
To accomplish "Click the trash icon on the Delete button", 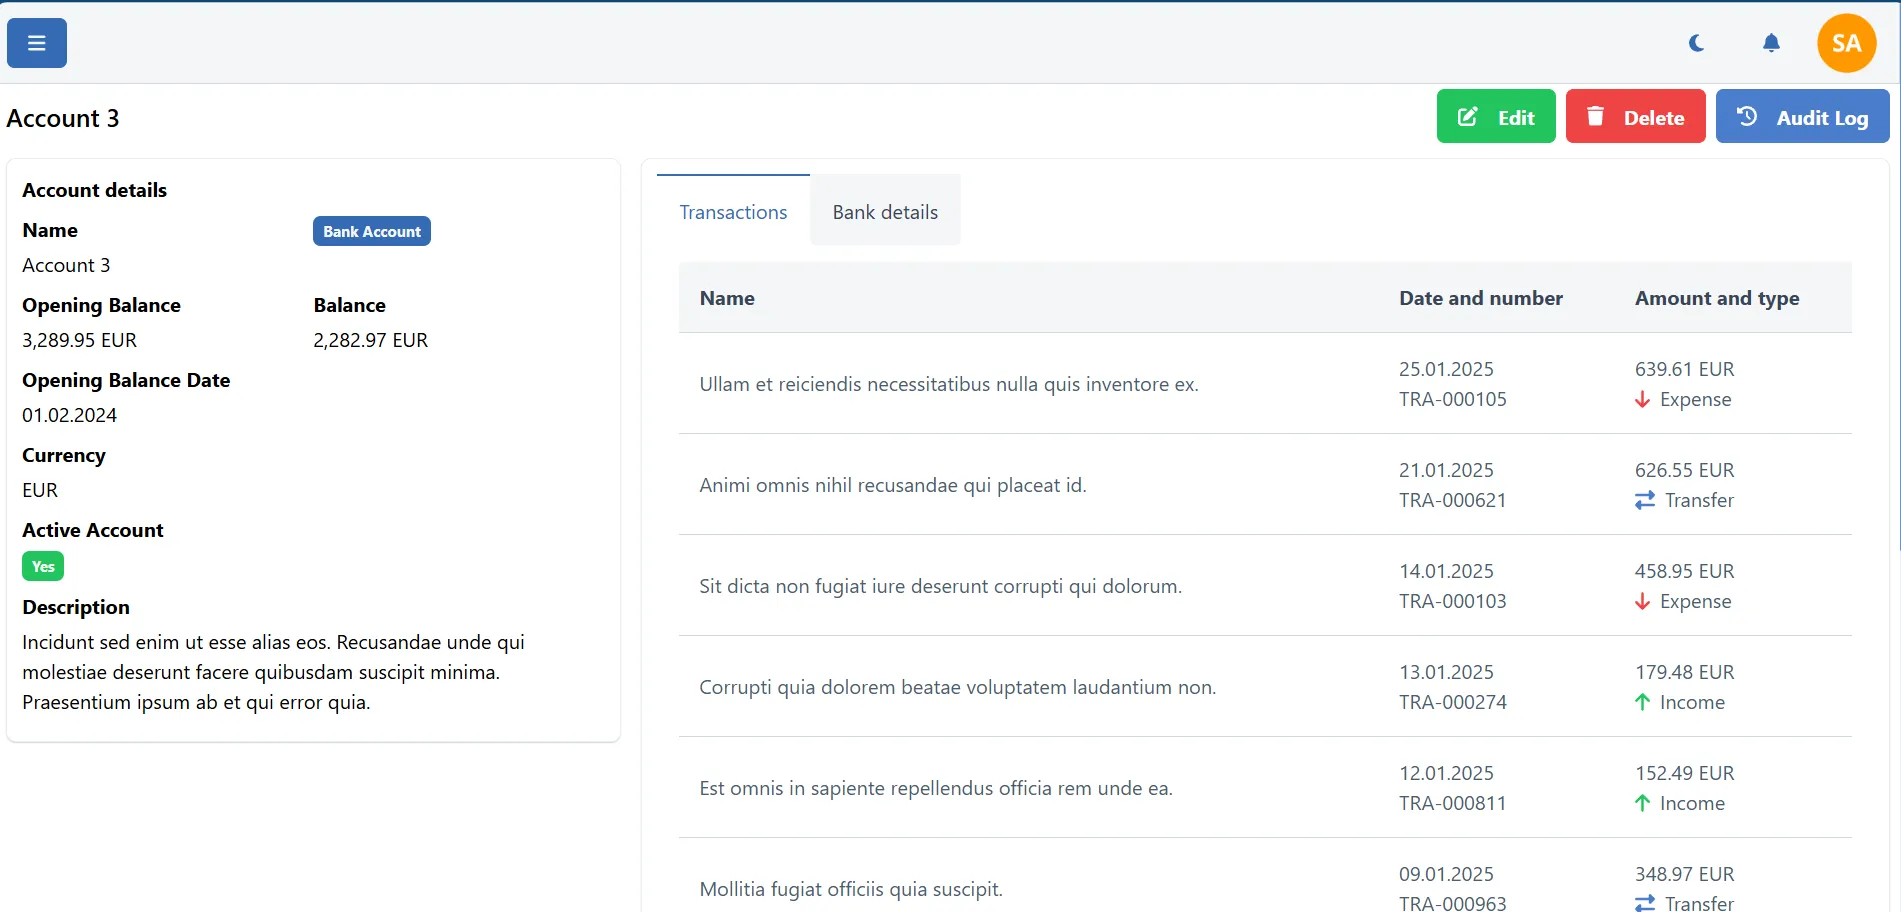I will (1596, 116).
